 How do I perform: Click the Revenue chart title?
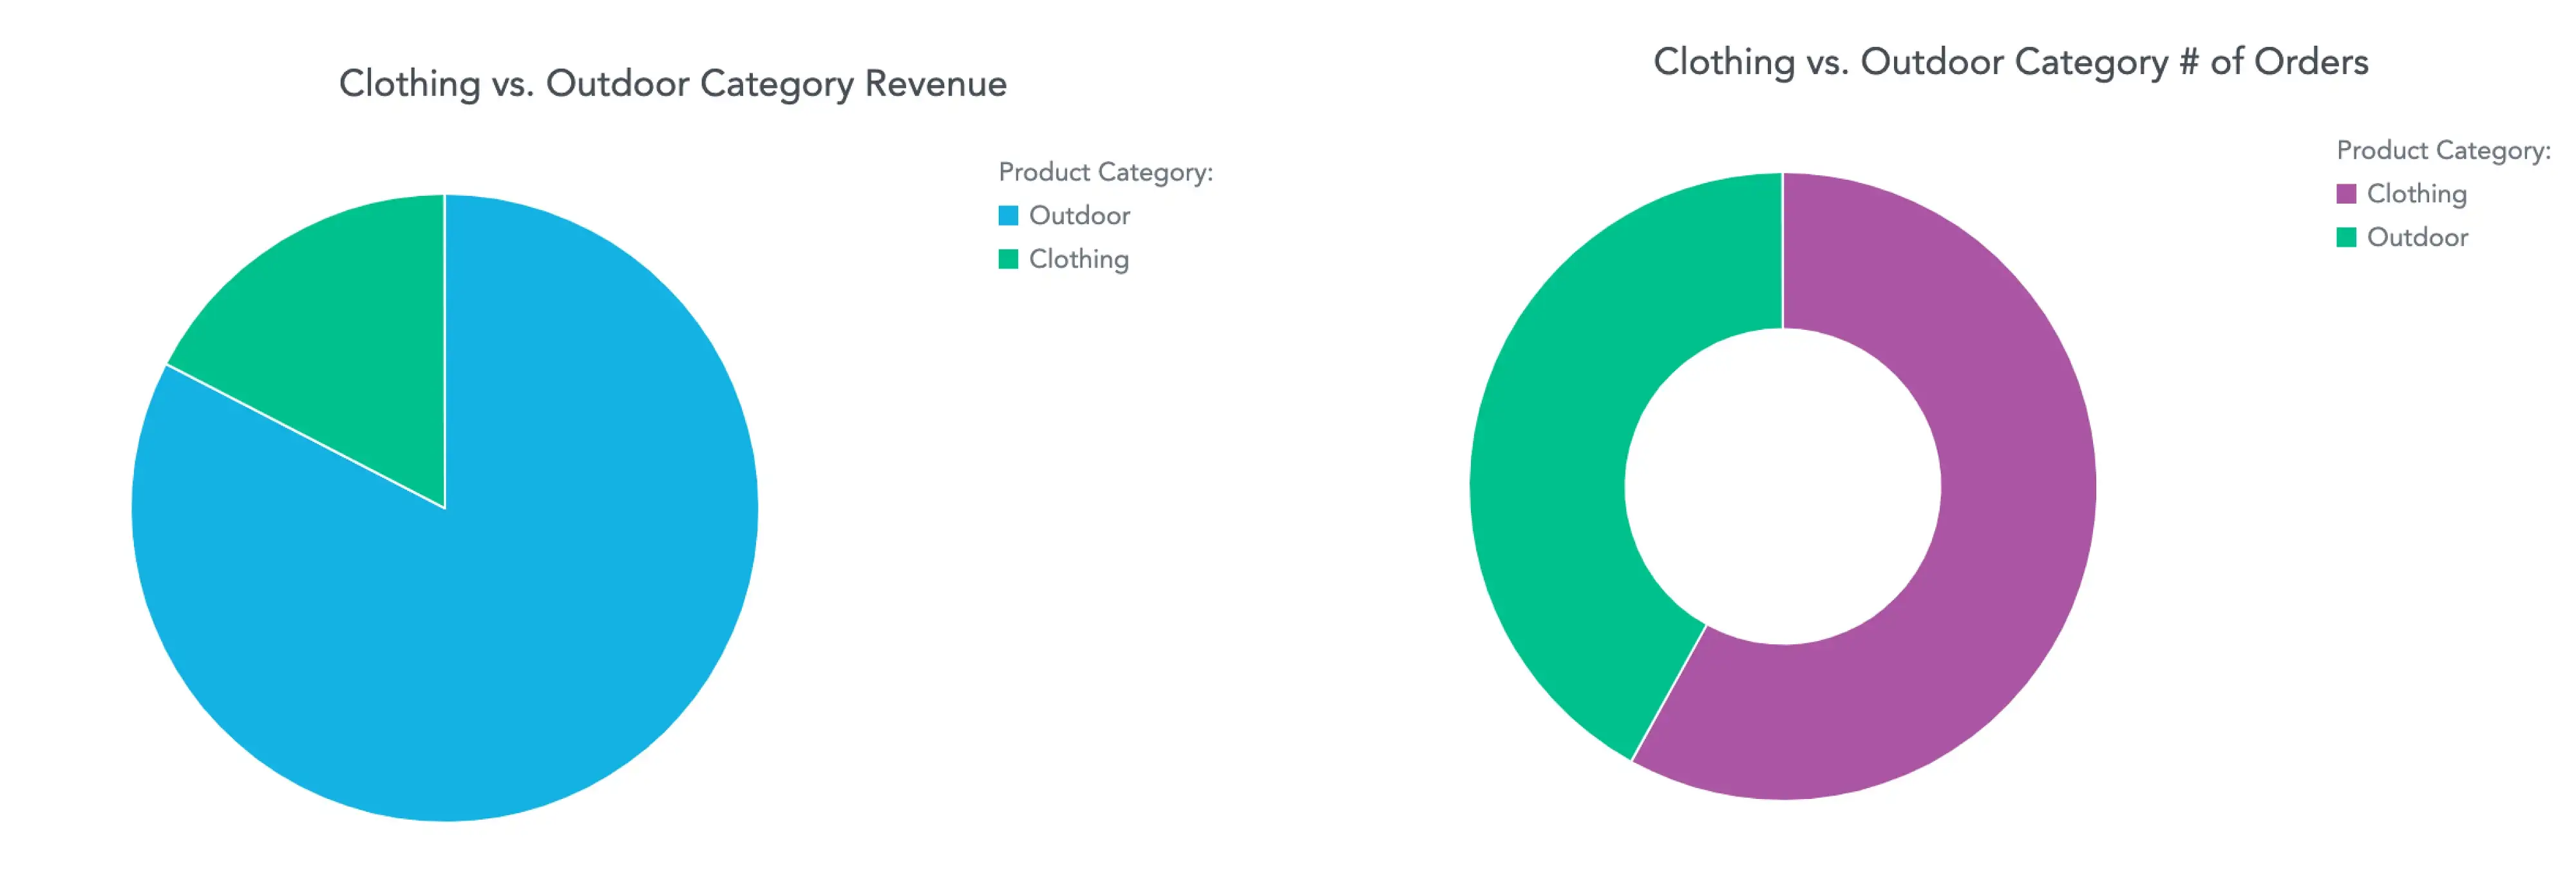674,85
